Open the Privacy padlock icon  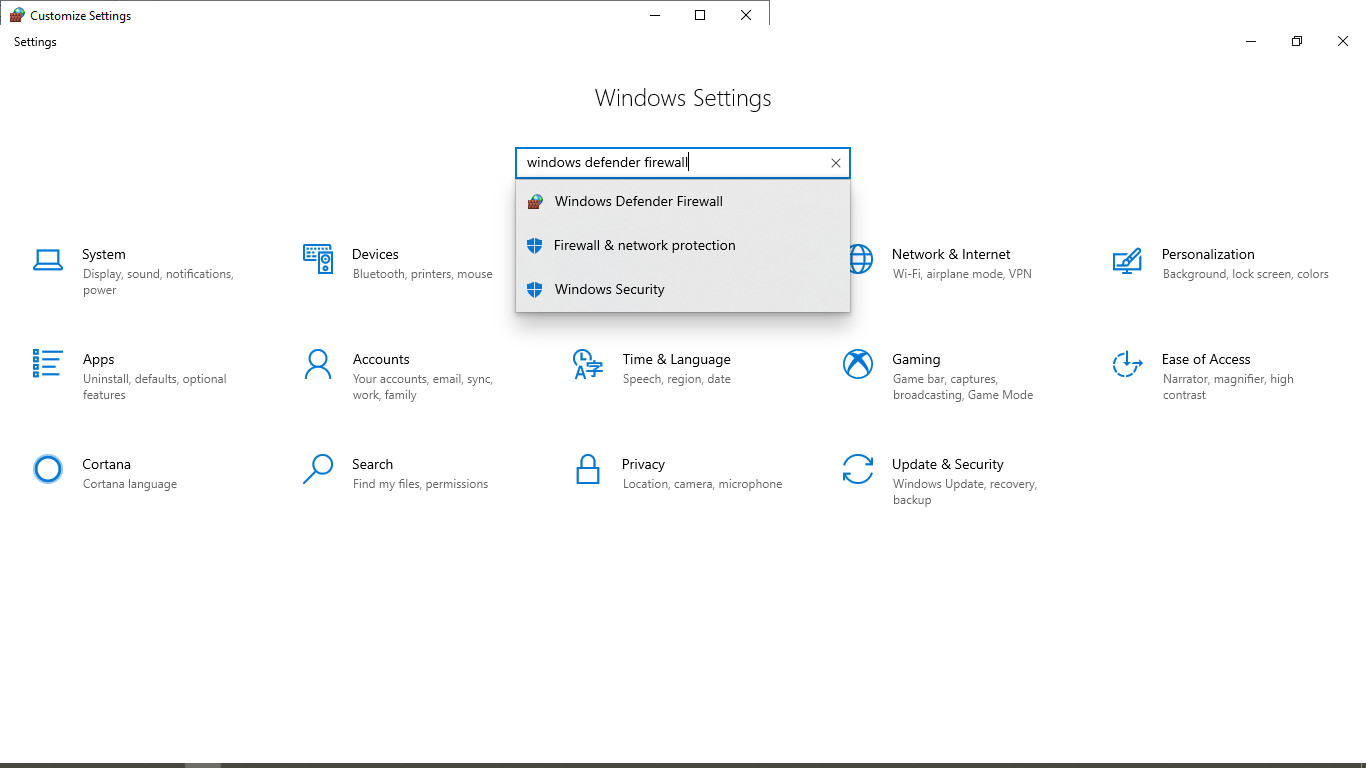pos(588,469)
